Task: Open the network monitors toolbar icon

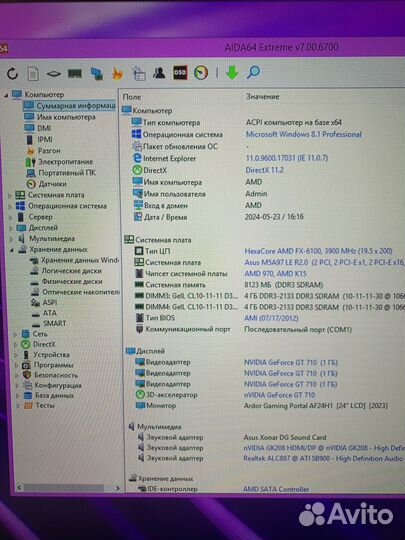Action: pyautogui.click(x=97, y=73)
